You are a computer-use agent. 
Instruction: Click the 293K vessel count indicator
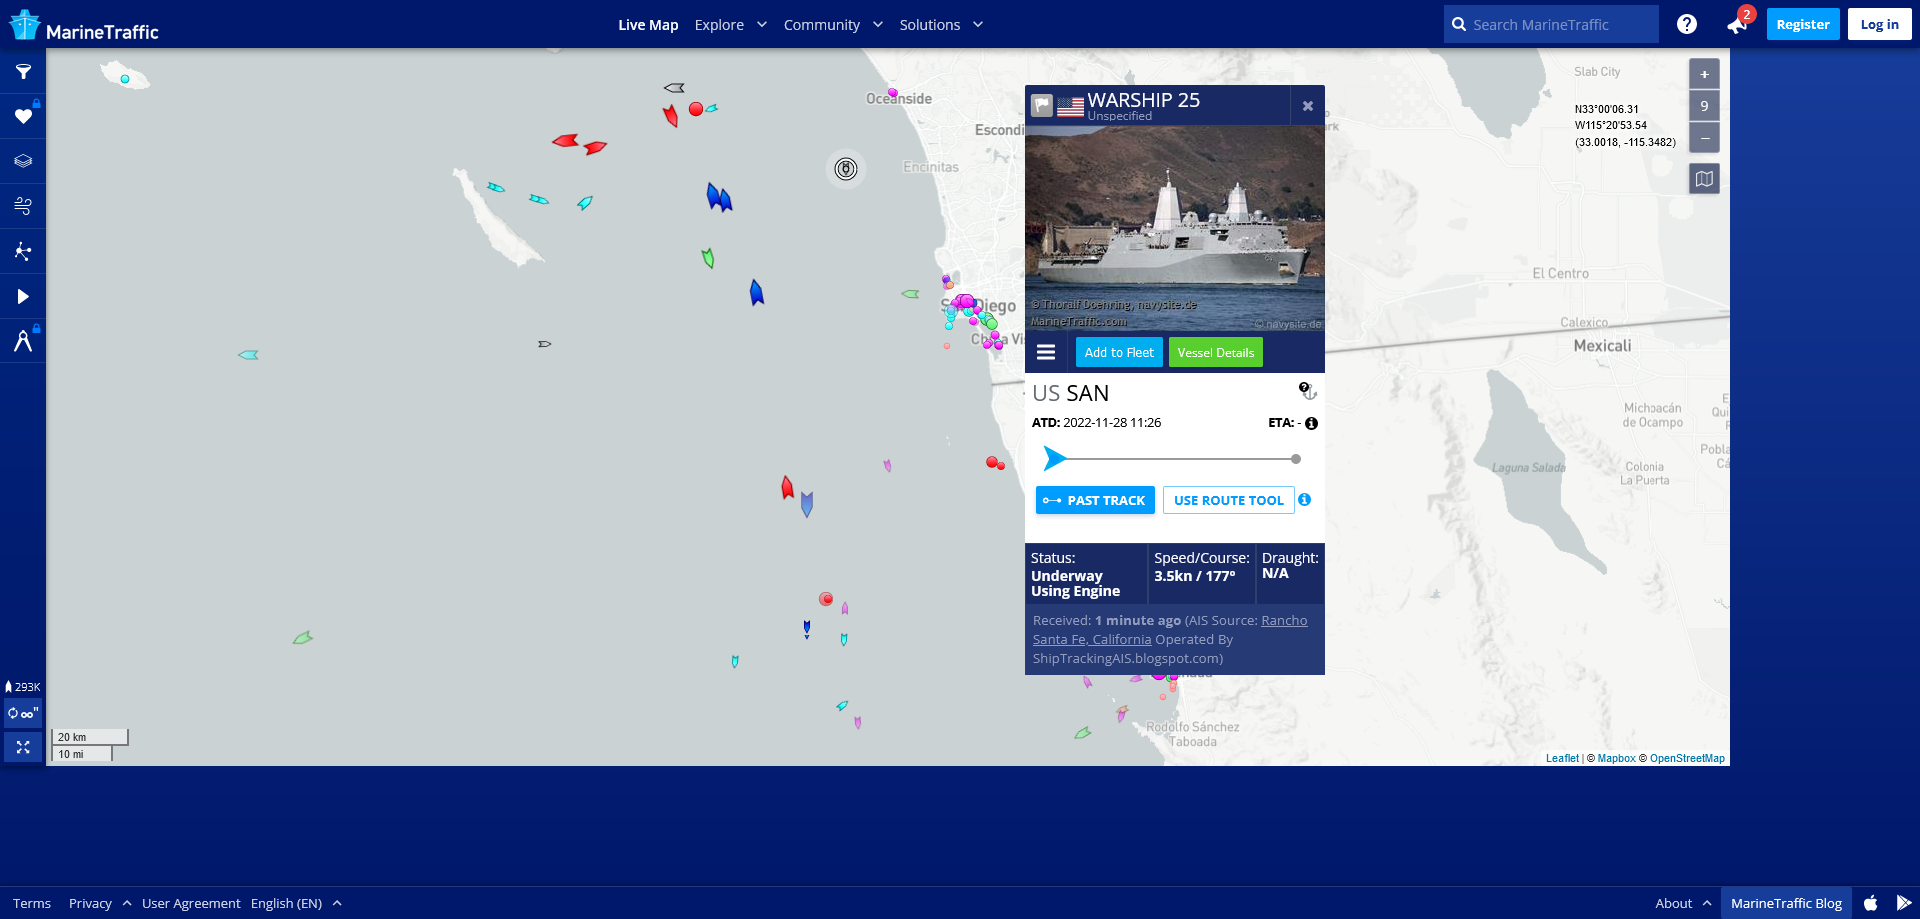[23, 687]
